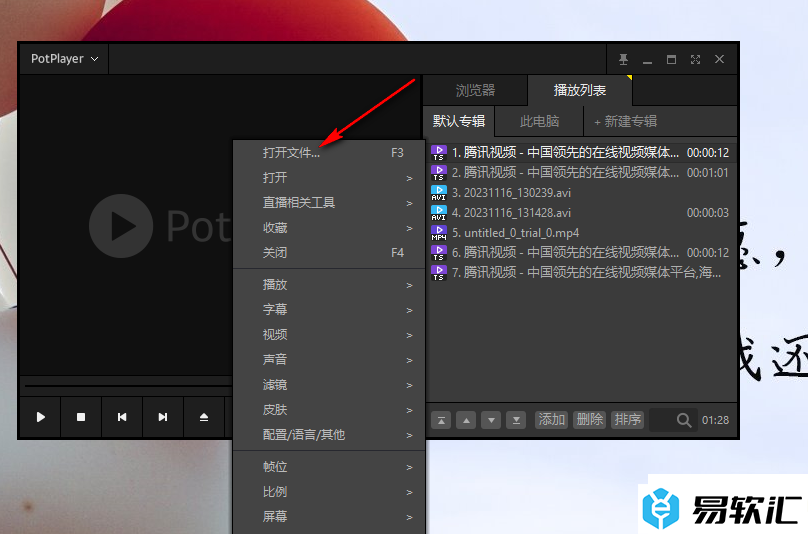808x534 pixels.
Task: Click the TS file icon of item 1
Action: [x=439, y=153]
